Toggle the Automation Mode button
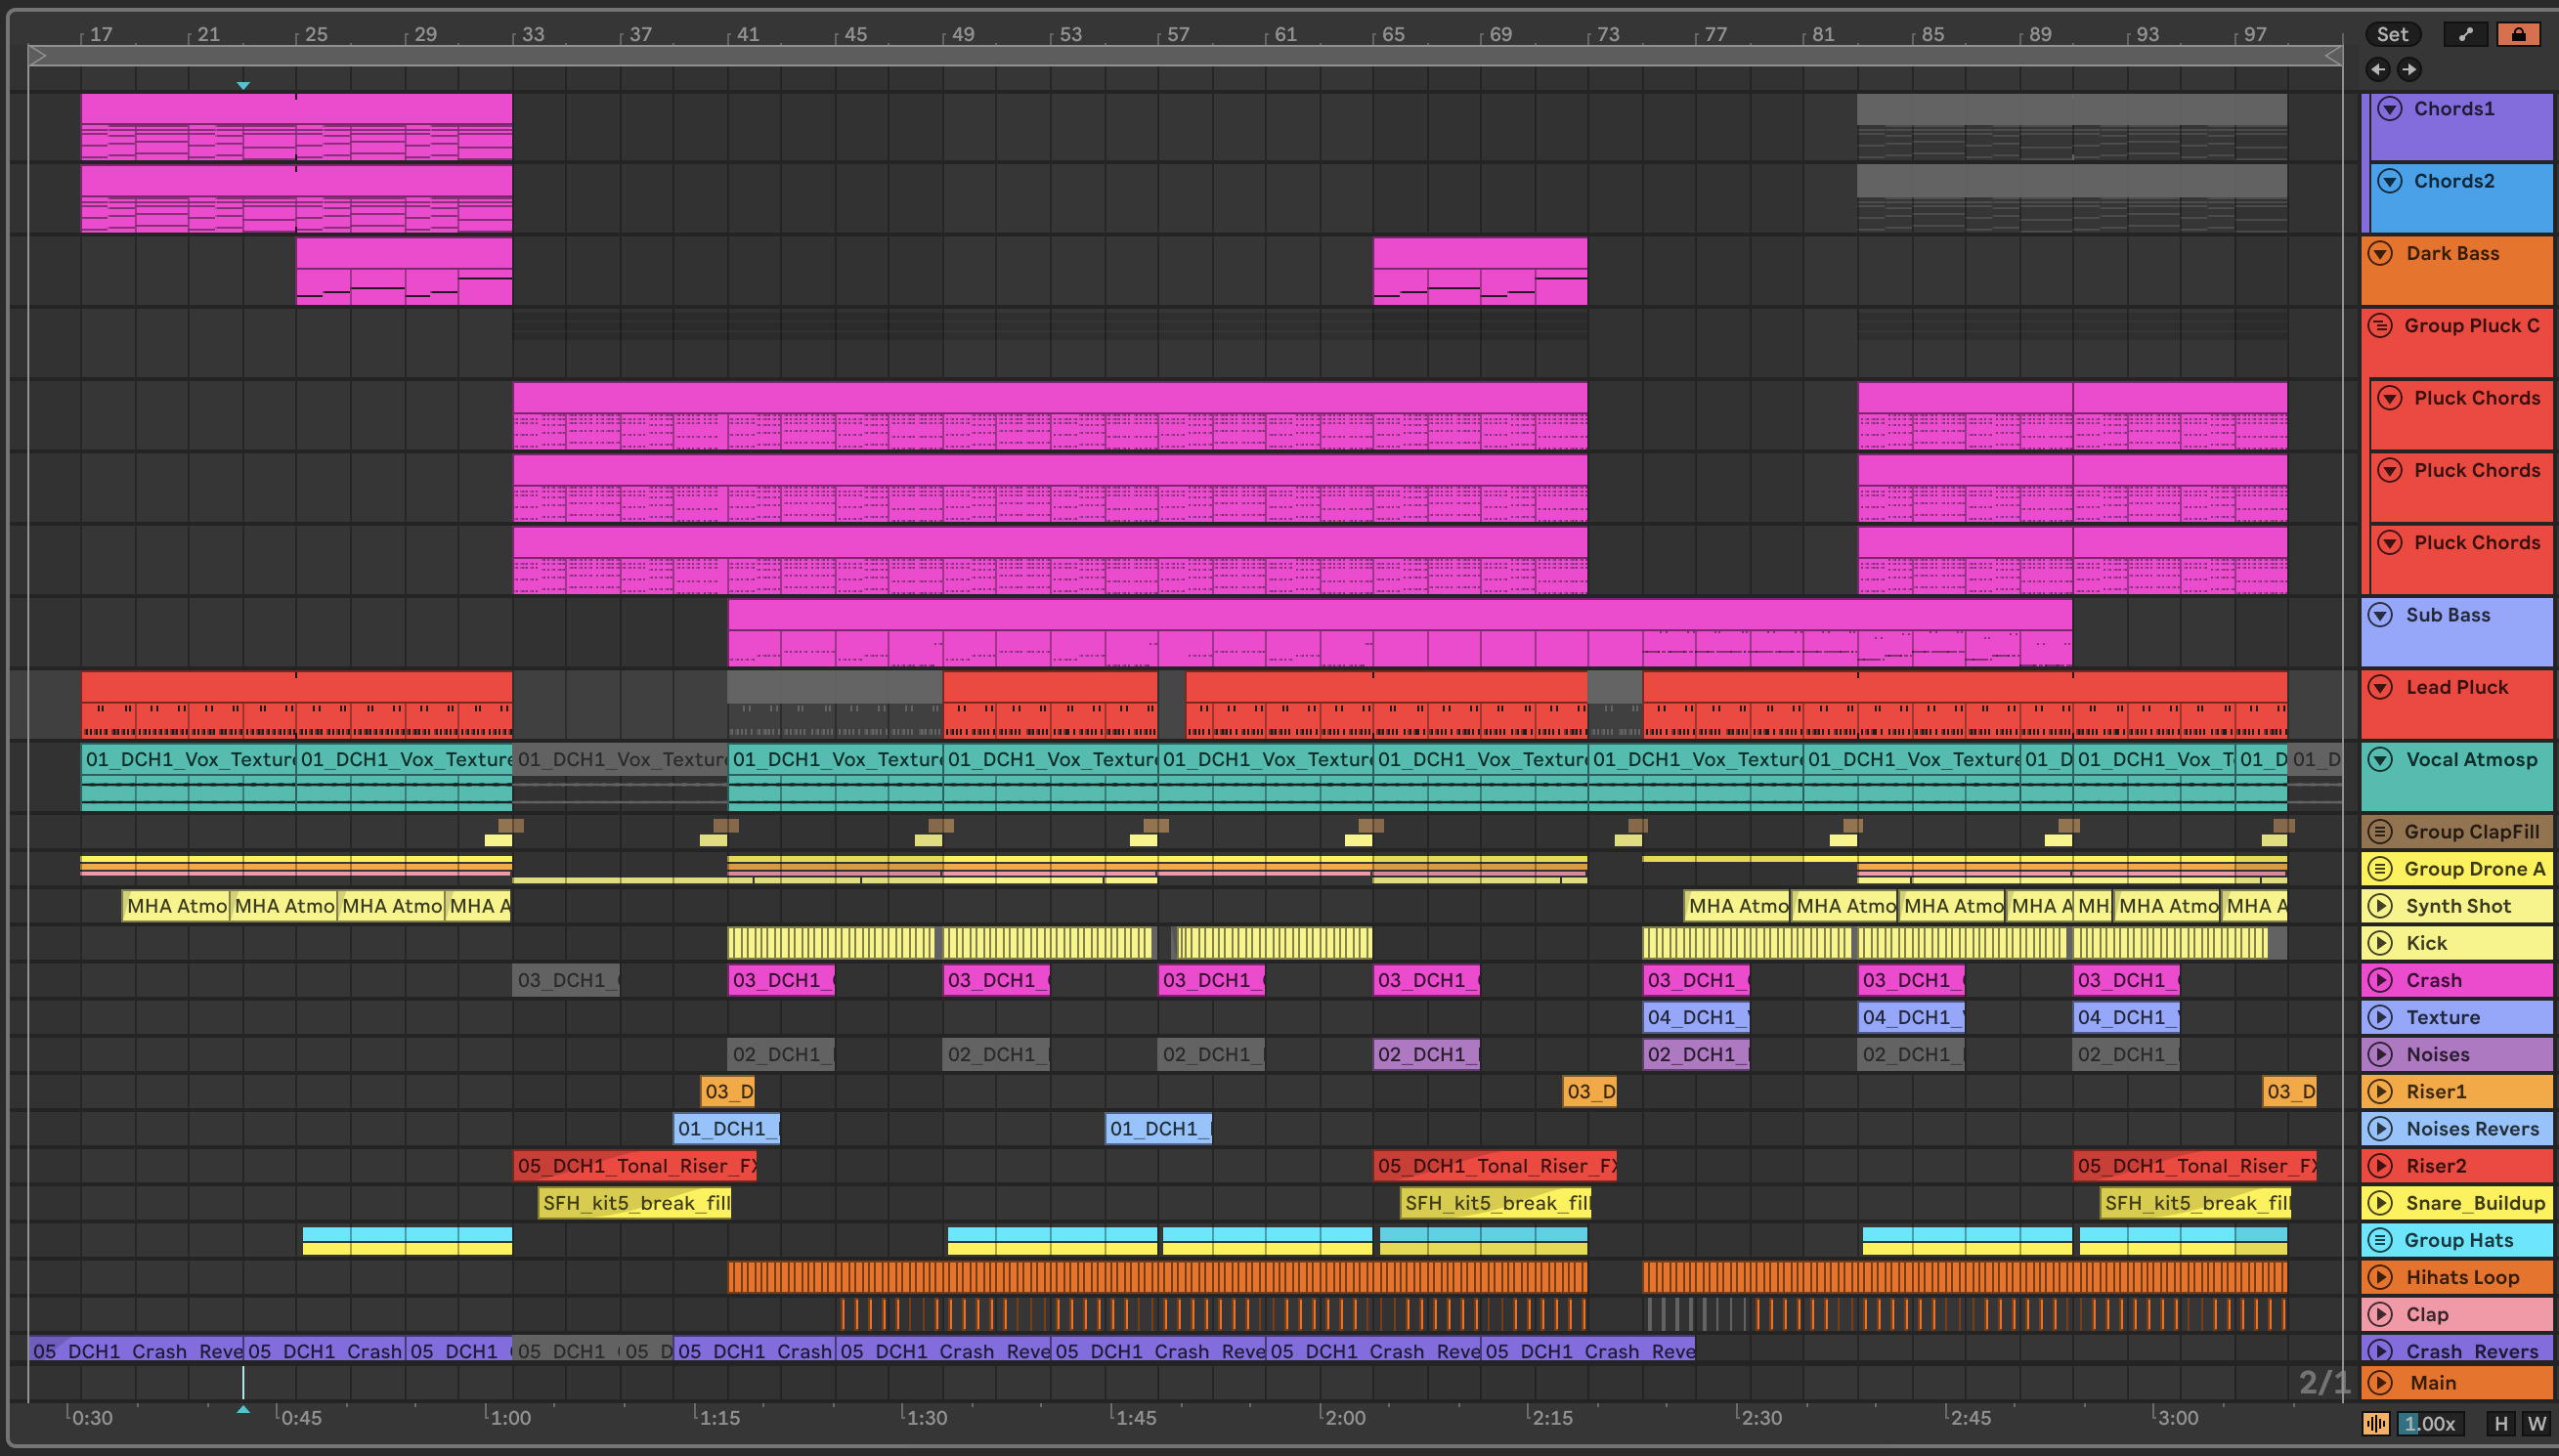The height and width of the screenshot is (1456, 2559). [x=2466, y=34]
